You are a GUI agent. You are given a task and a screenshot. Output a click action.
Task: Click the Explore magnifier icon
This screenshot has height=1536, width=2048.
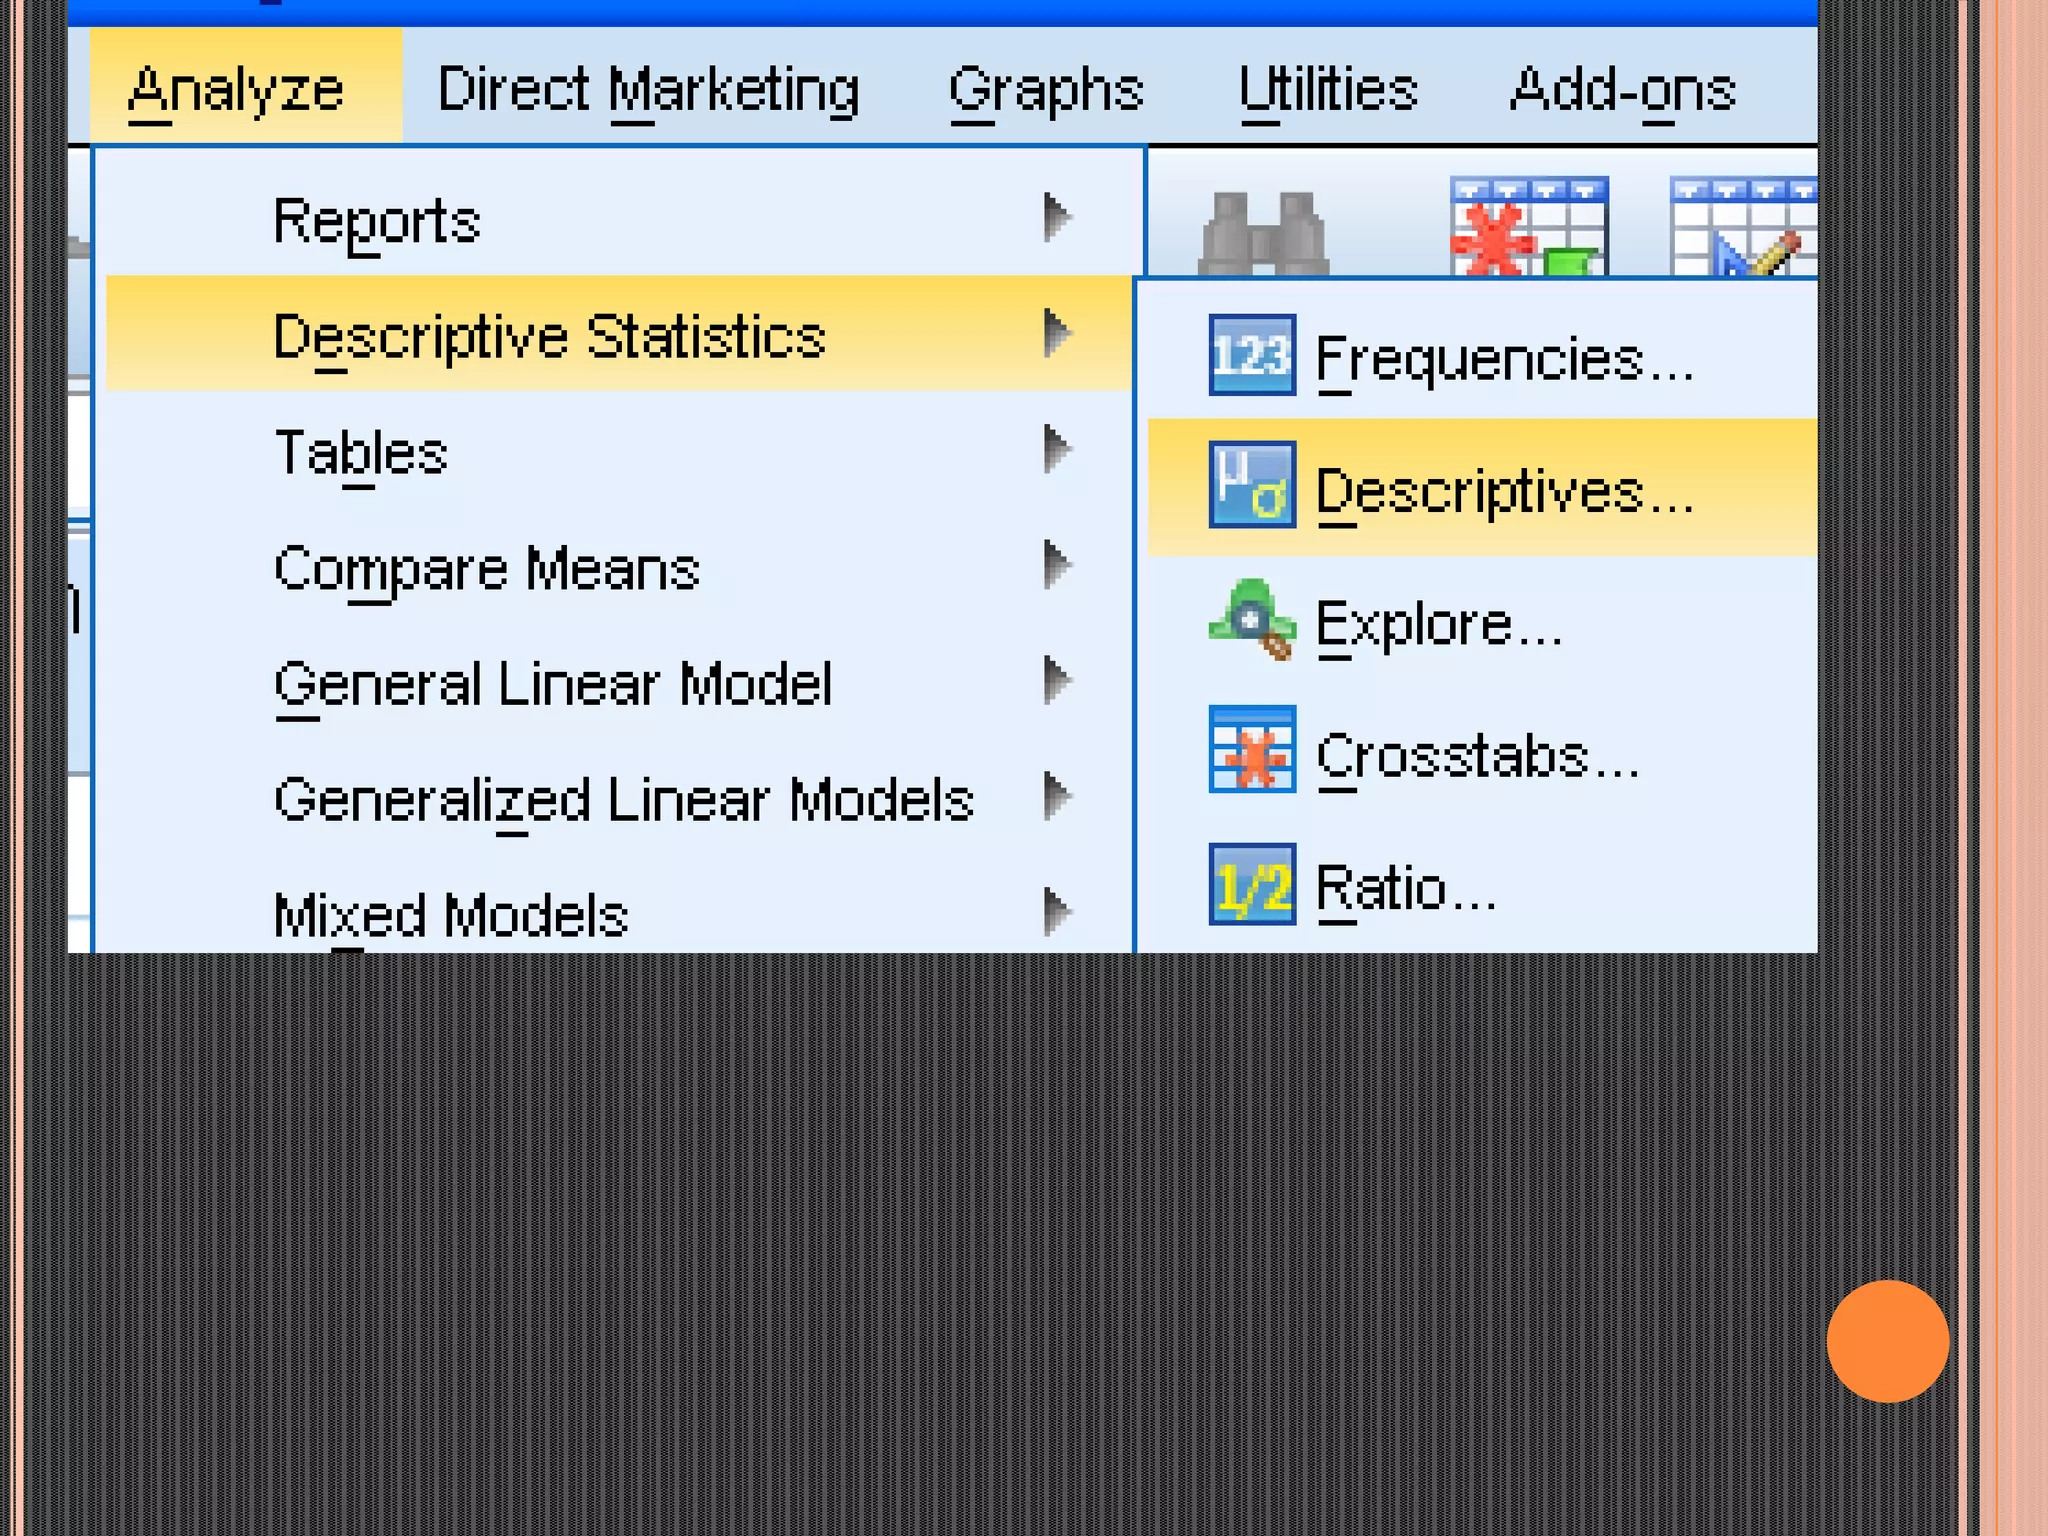pos(1251,619)
